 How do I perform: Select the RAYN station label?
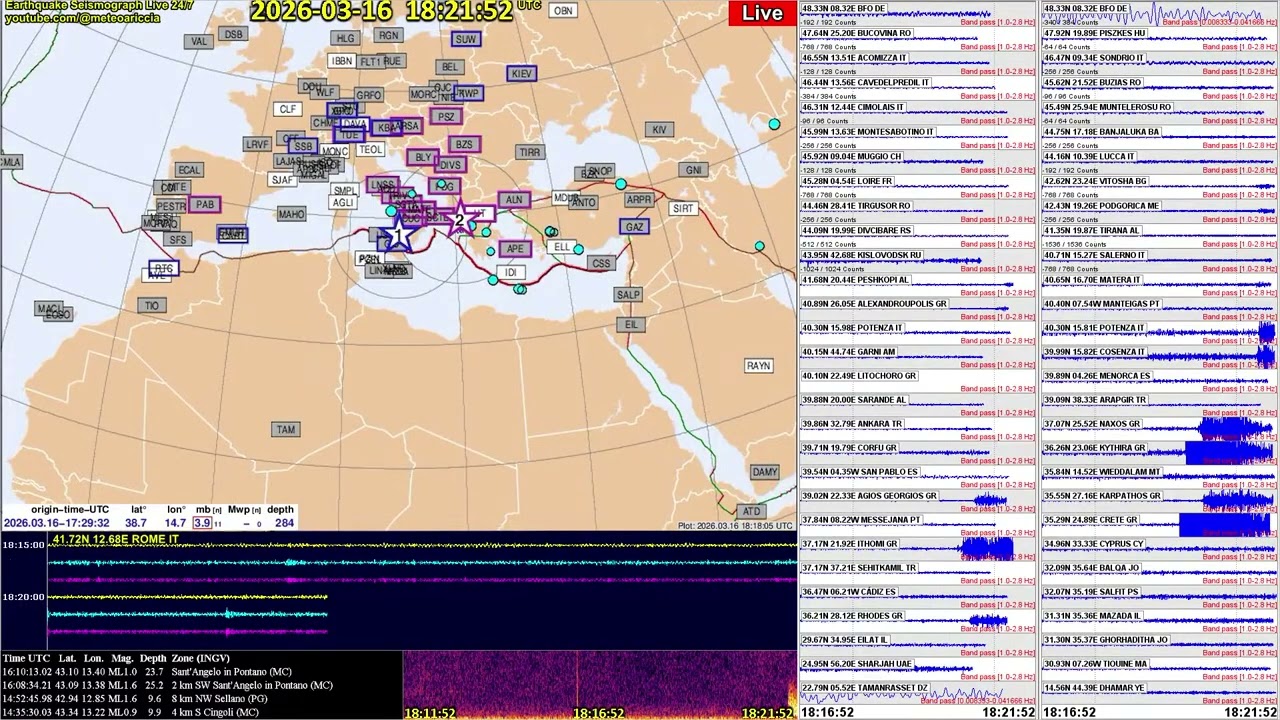coord(759,366)
